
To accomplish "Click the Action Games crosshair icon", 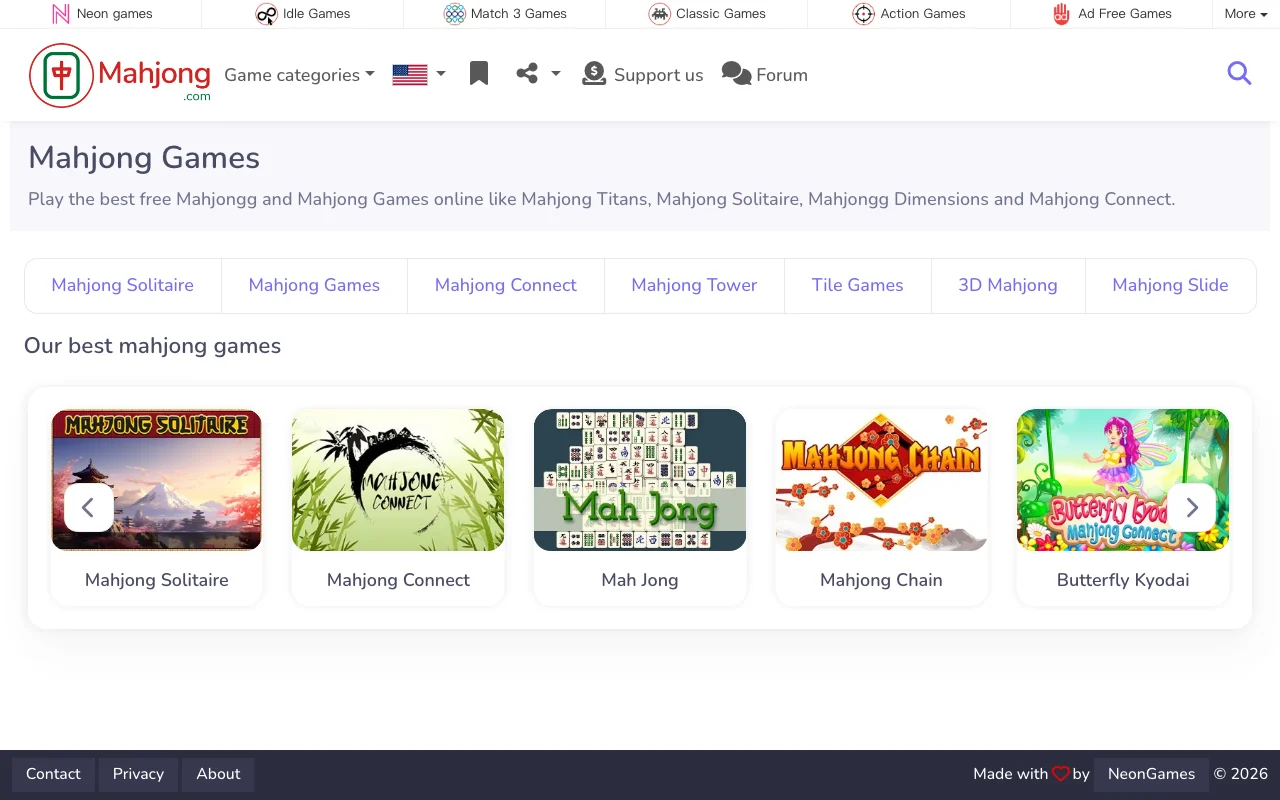I will click(x=863, y=14).
